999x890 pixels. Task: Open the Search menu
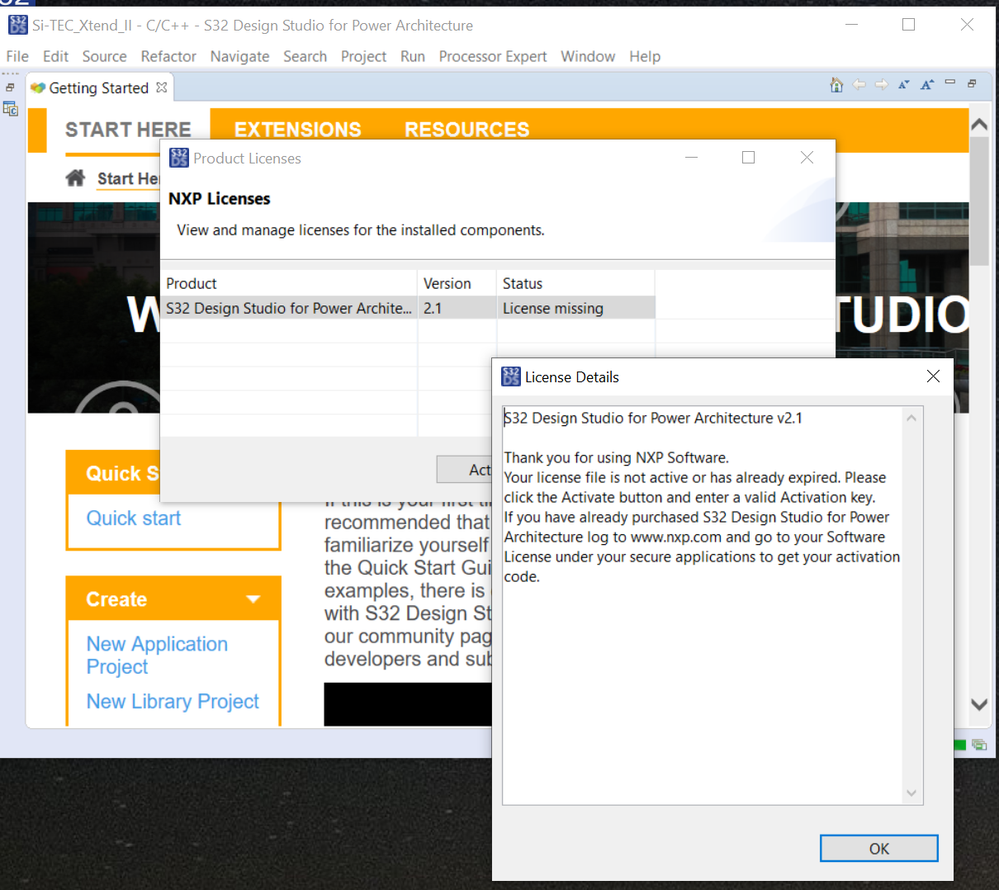[305, 57]
